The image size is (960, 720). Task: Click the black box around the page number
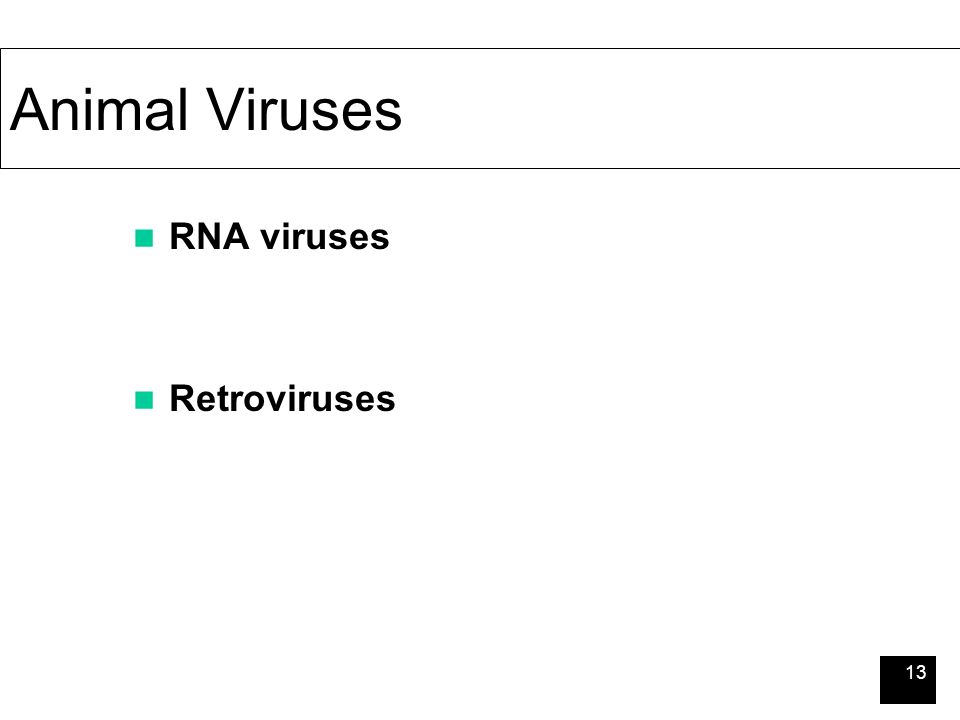908,680
